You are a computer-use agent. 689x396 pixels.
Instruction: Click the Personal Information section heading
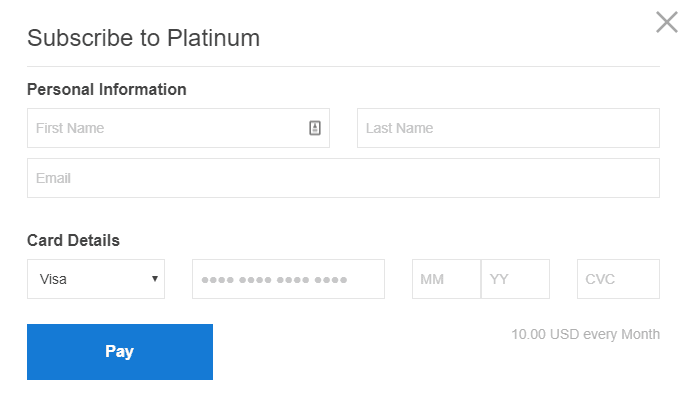[107, 90]
